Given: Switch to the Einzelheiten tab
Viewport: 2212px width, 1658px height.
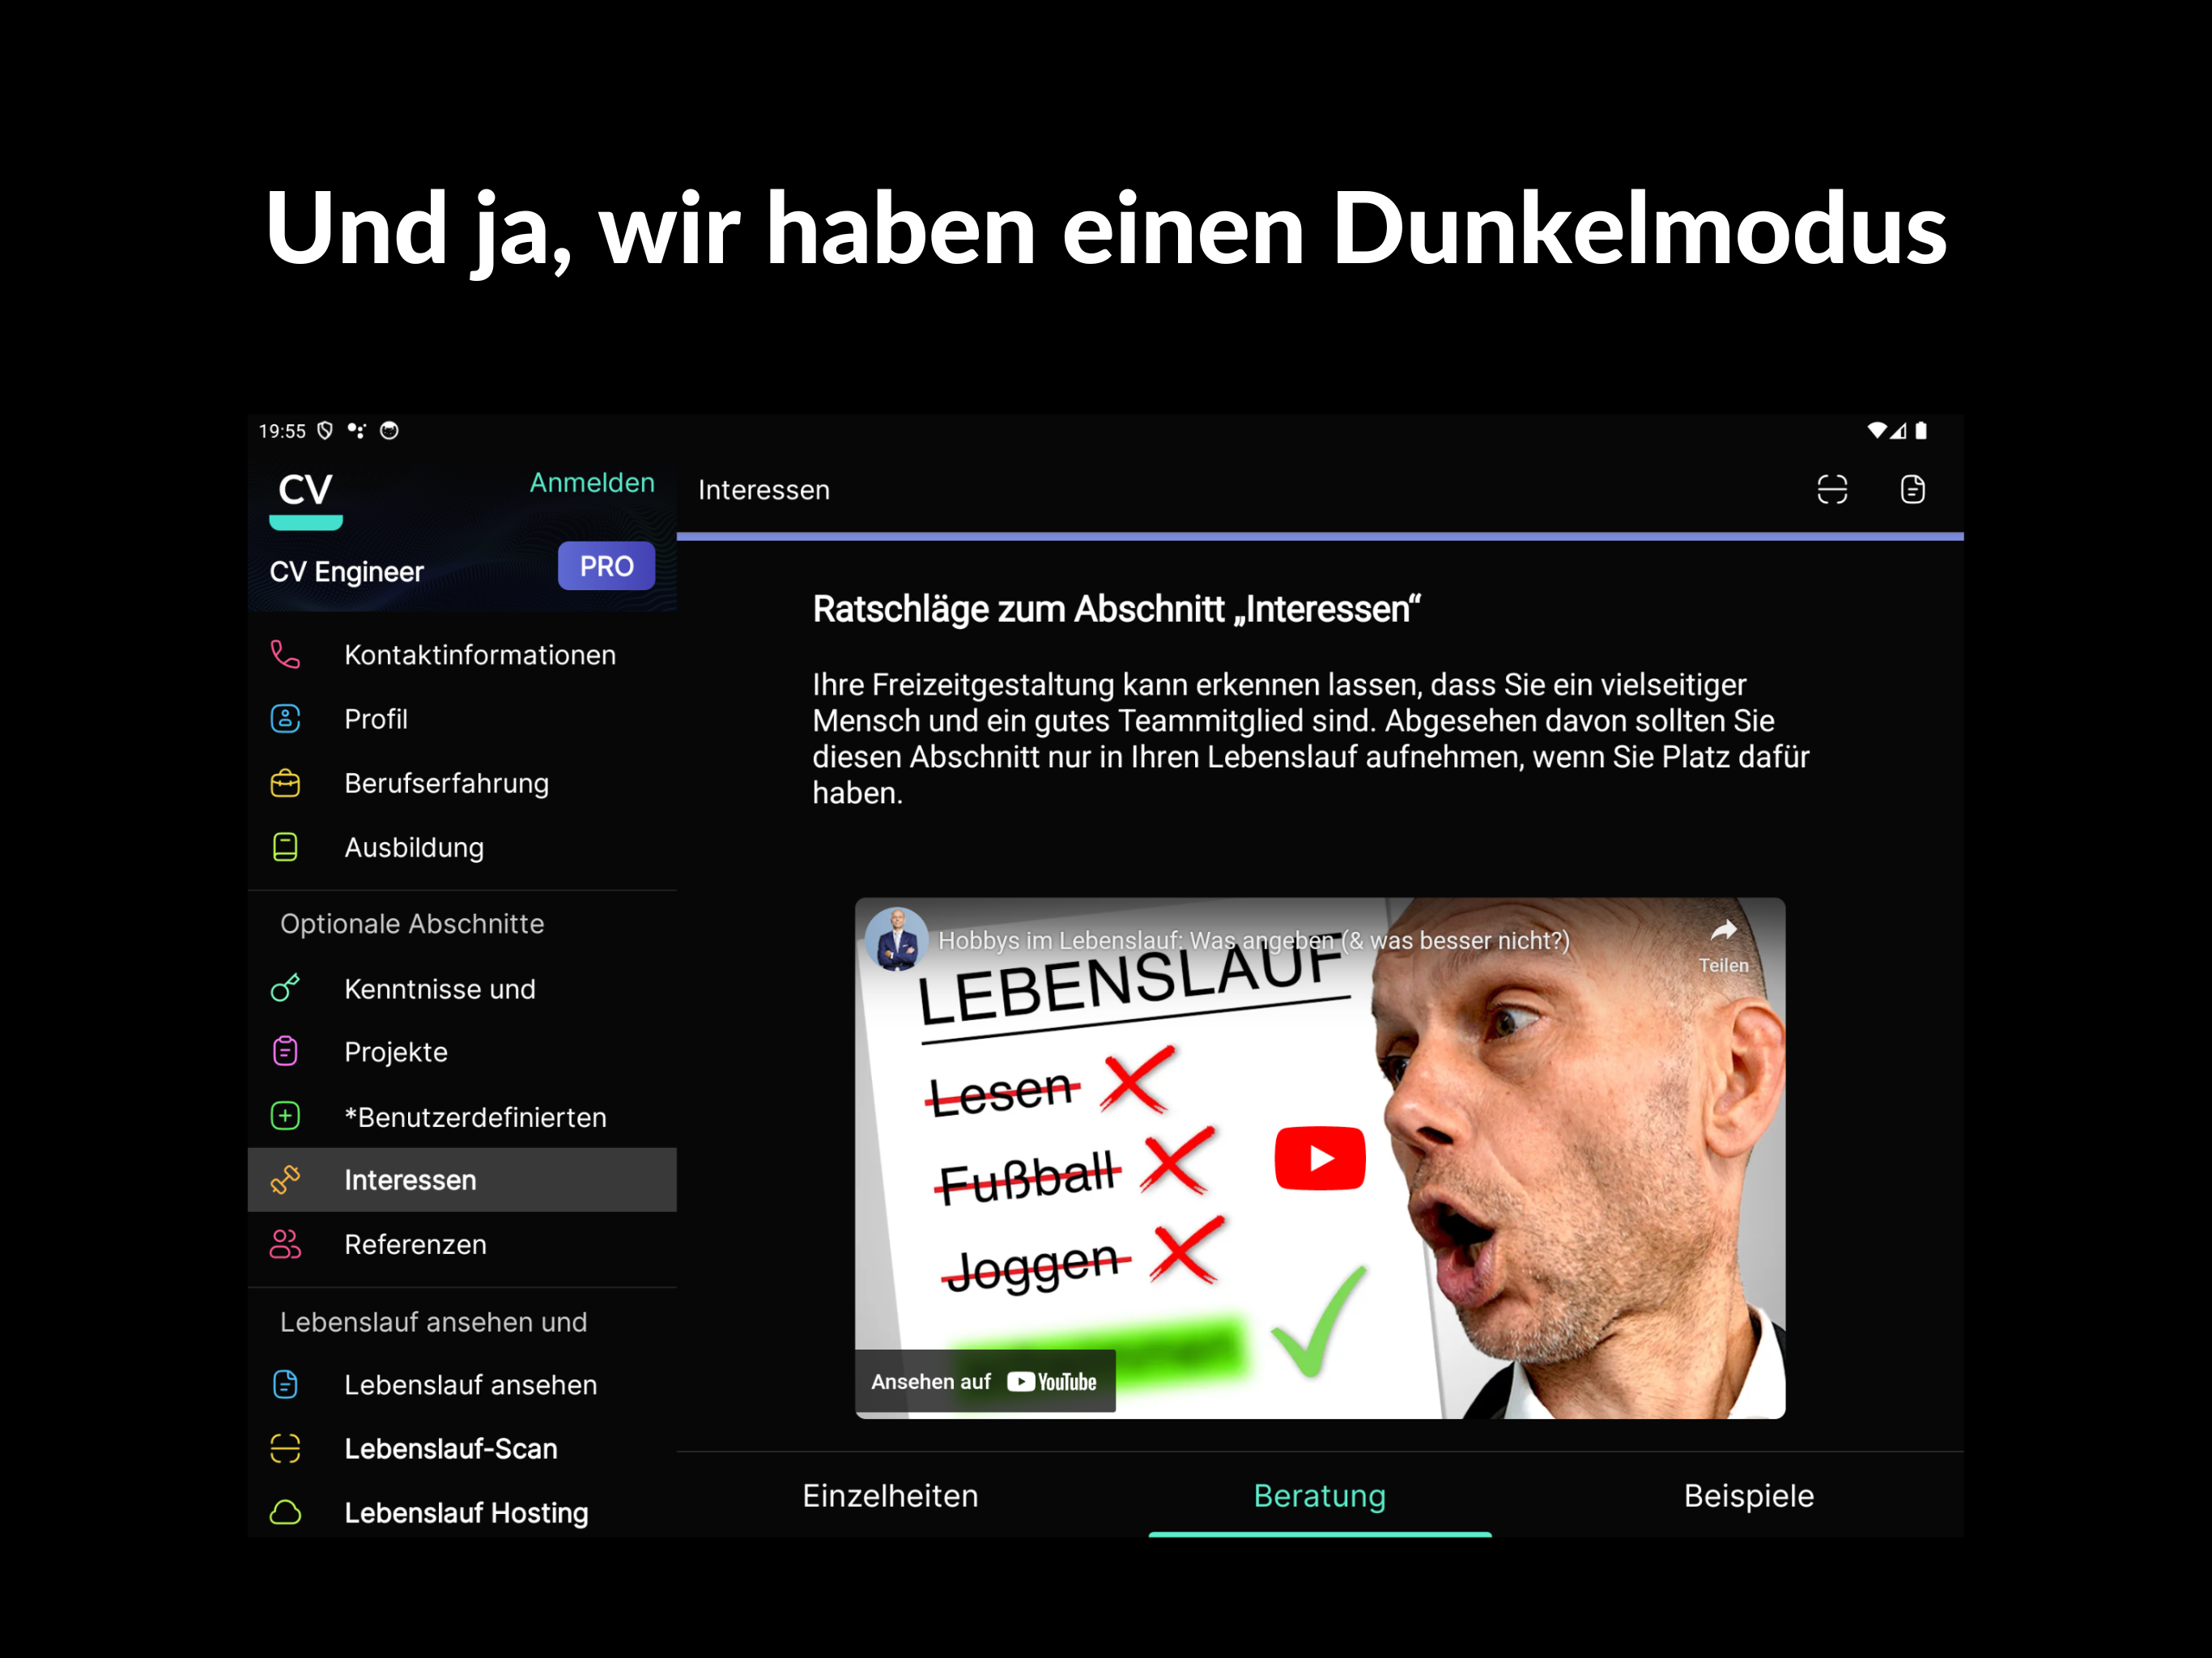Looking at the screenshot, I should tap(890, 1496).
